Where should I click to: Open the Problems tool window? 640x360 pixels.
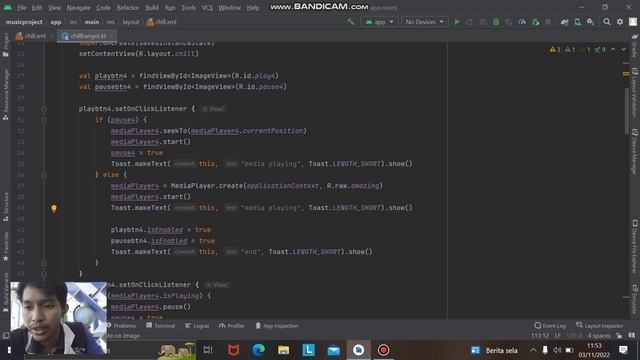pos(122,326)
